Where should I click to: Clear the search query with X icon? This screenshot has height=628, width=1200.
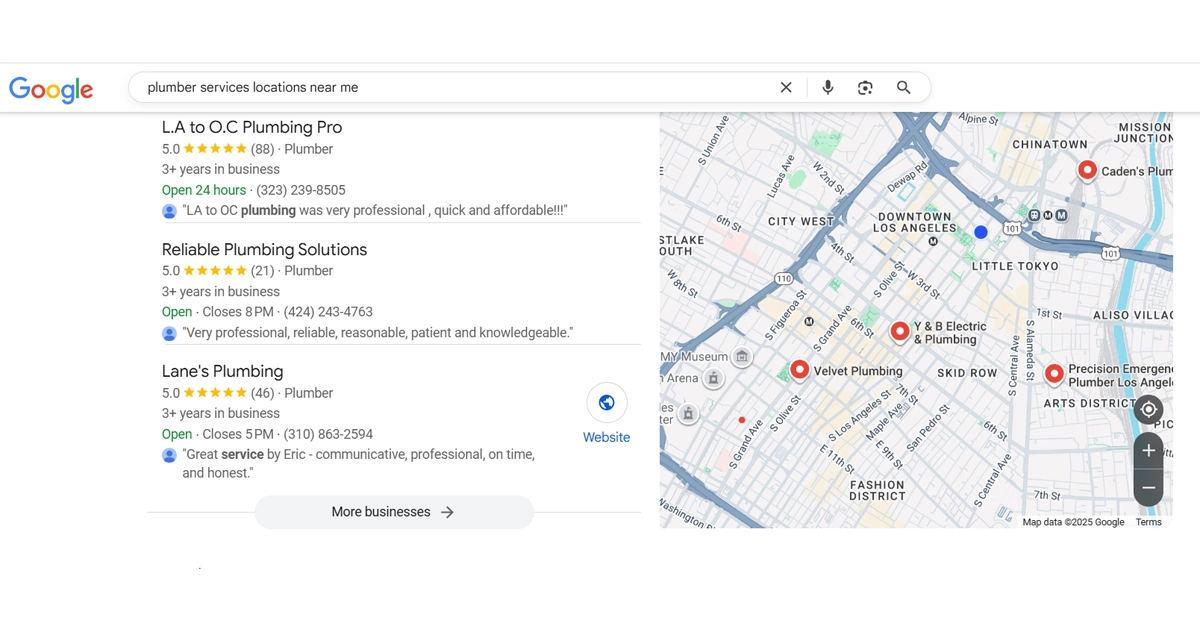786,88
